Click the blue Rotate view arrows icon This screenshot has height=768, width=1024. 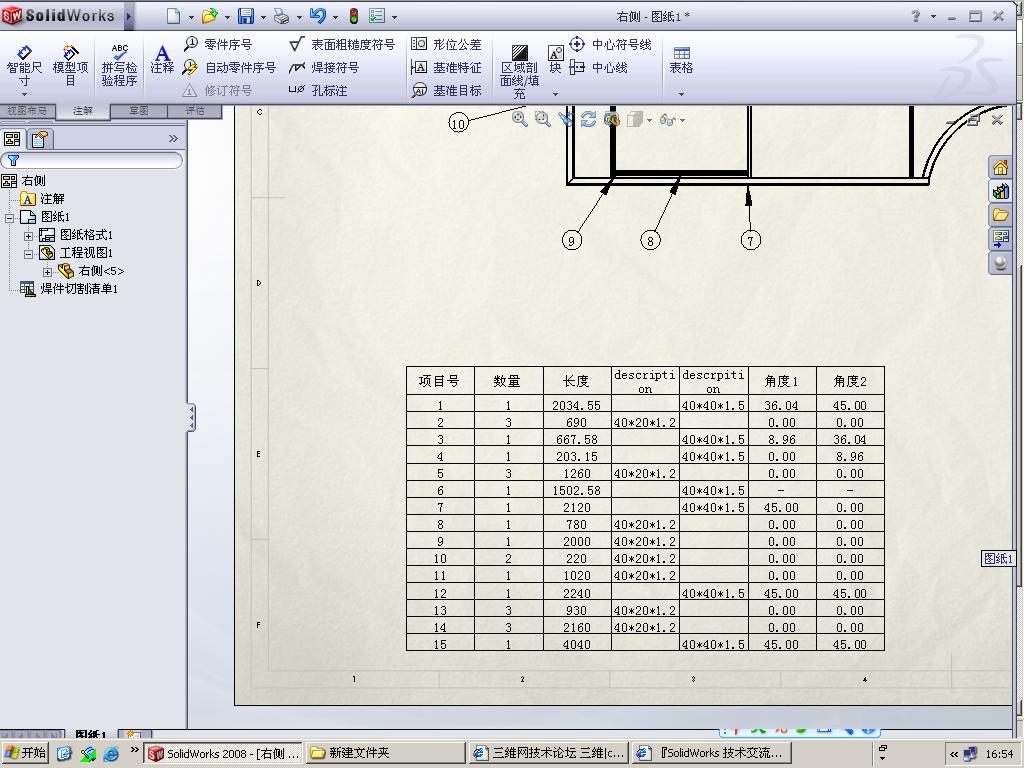tap(588, 120)
